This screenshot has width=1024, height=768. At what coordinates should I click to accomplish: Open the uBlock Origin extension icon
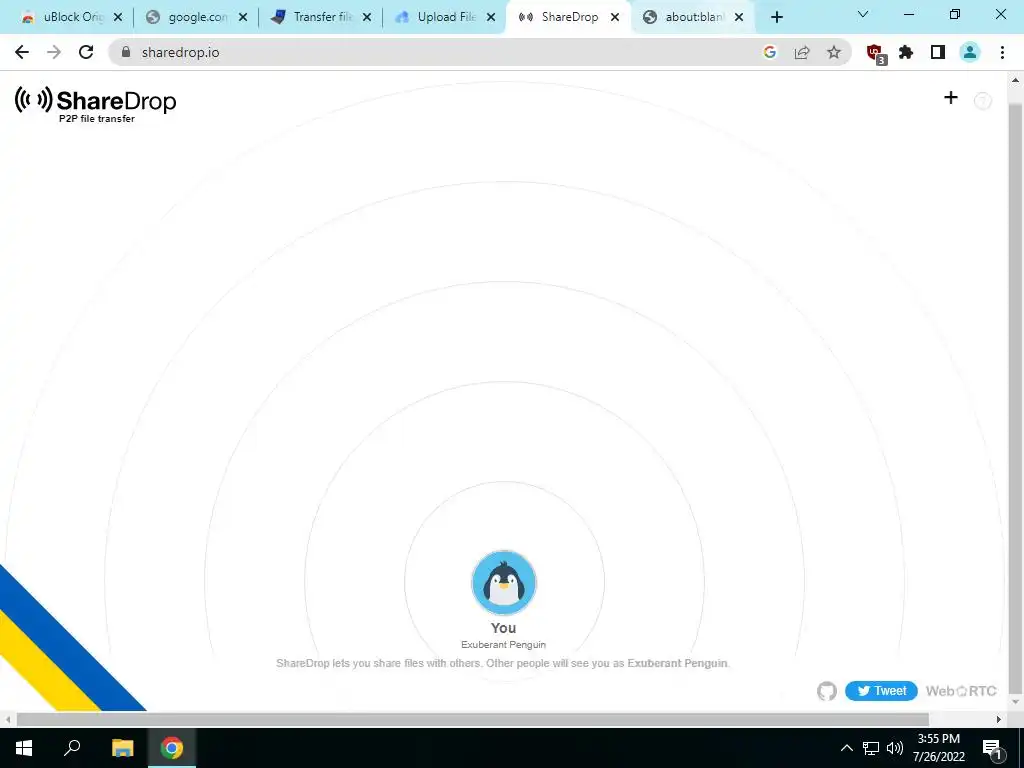coord(875,53)
